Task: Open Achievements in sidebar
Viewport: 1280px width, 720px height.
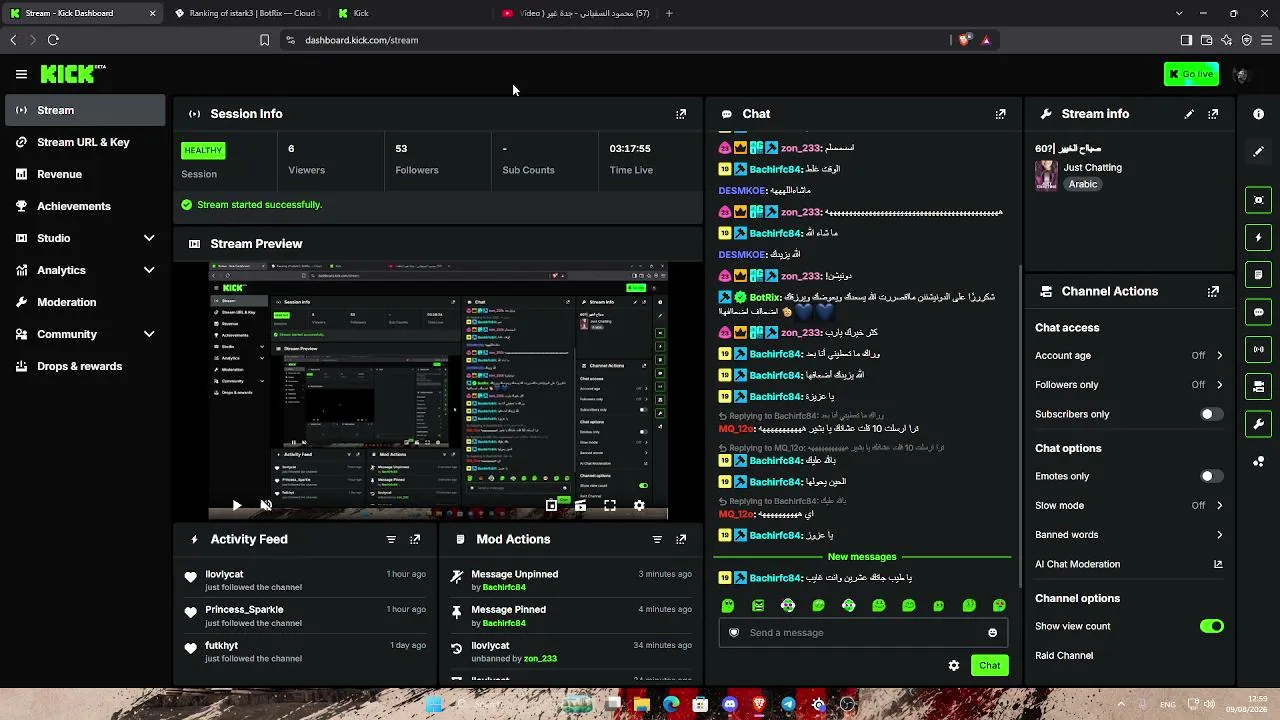Action: tap(85, 206)
